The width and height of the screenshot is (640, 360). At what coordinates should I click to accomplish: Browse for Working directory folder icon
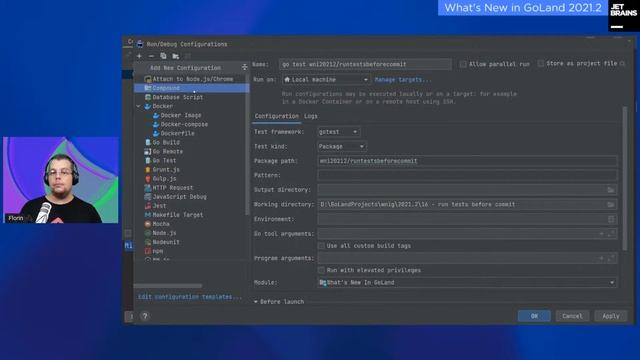click(611, 204)
